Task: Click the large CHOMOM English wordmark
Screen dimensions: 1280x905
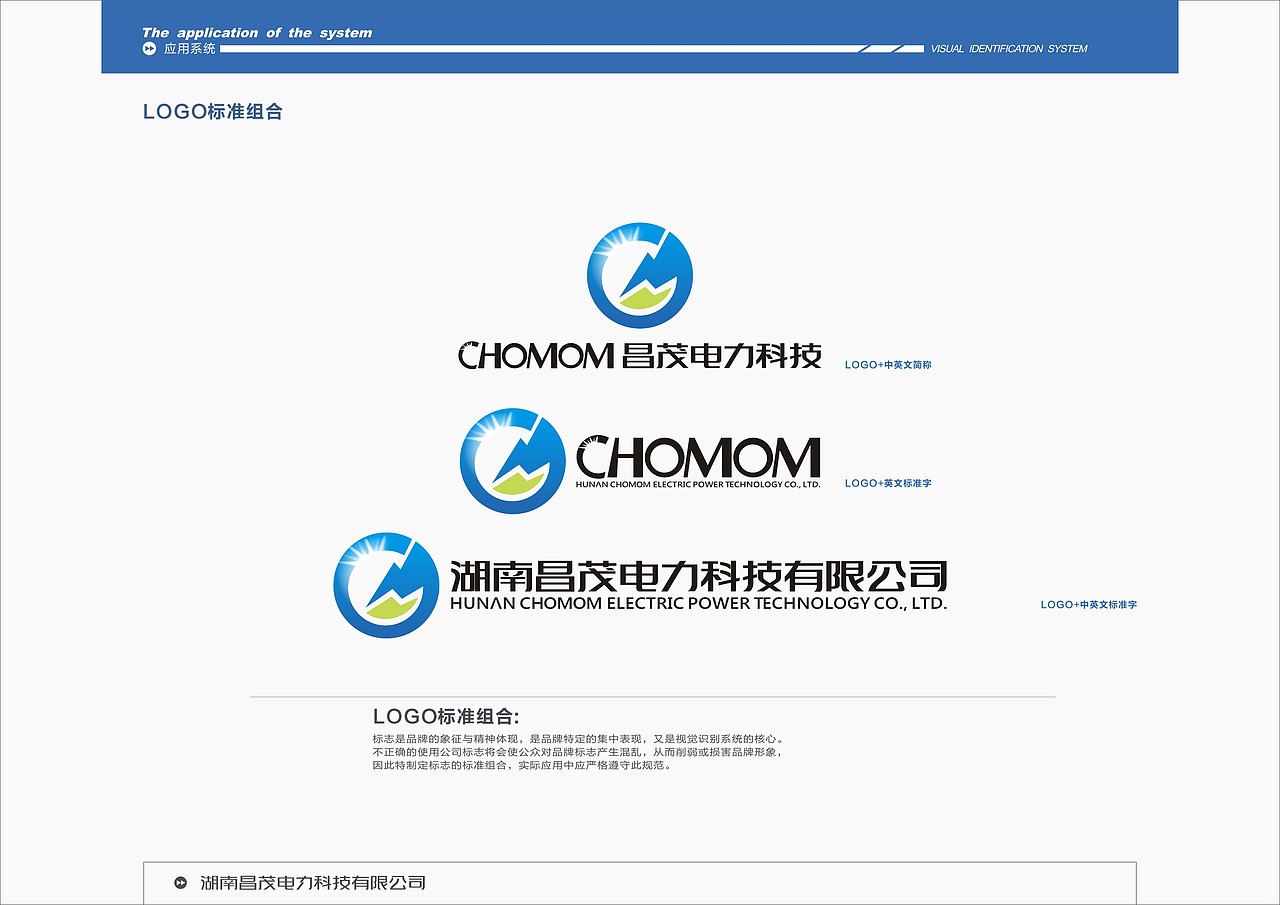Action: coord(698,457)
